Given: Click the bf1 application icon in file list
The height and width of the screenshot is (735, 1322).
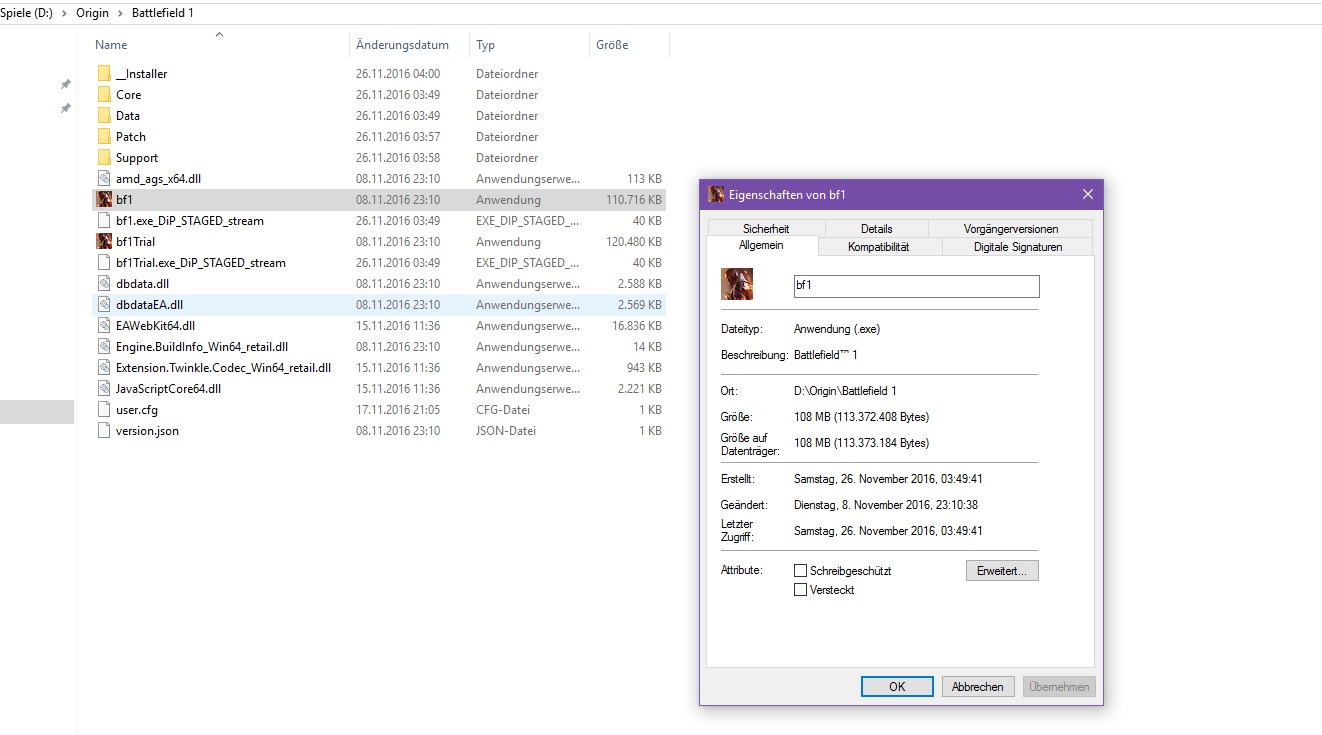Looking at the screenshot, I should 105,200.
